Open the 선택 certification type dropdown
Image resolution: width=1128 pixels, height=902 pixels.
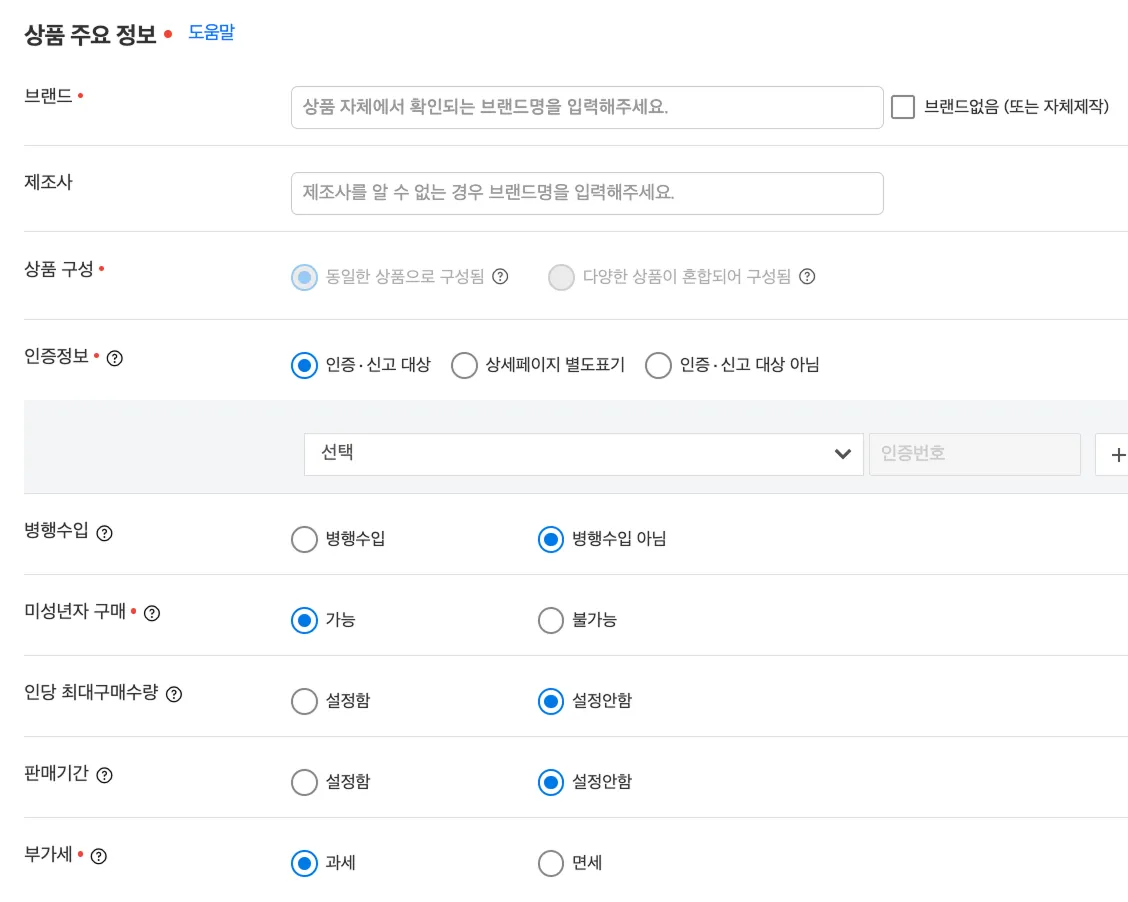coord(583,455)
